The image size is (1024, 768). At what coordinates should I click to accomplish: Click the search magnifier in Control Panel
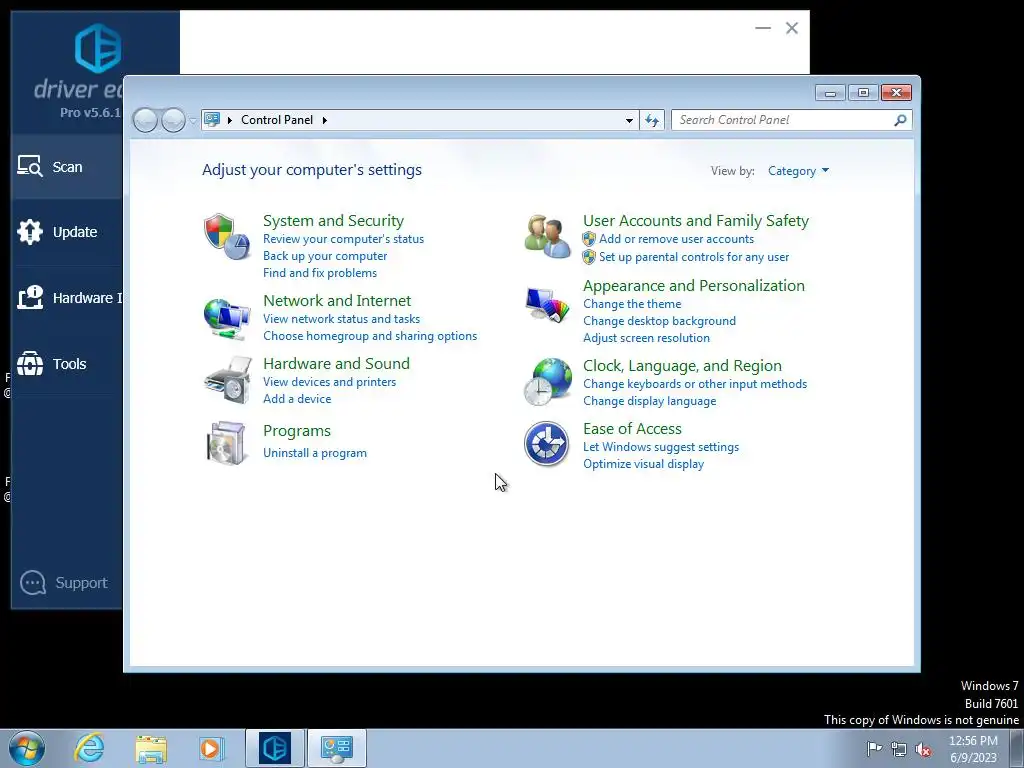(x=900, y=120)
